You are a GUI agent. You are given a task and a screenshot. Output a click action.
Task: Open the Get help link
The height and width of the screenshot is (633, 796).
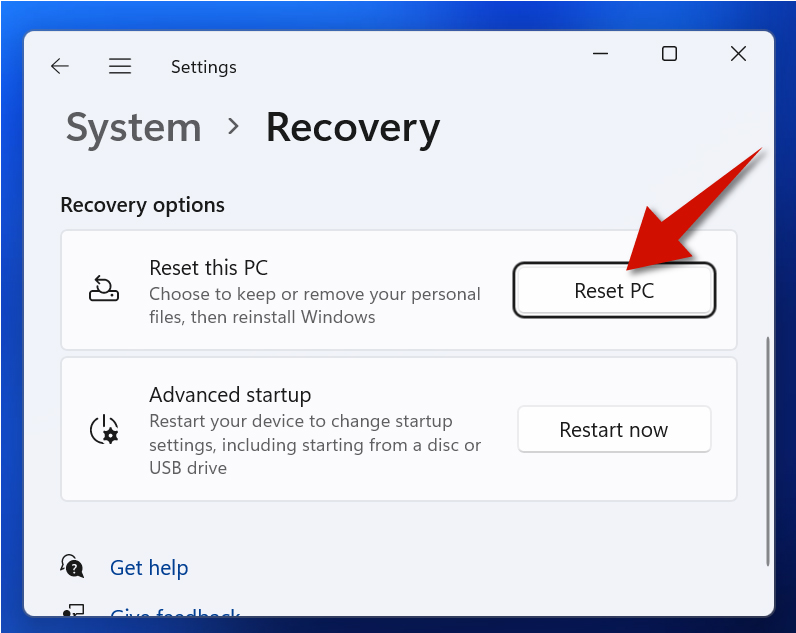tap(149, 568)
